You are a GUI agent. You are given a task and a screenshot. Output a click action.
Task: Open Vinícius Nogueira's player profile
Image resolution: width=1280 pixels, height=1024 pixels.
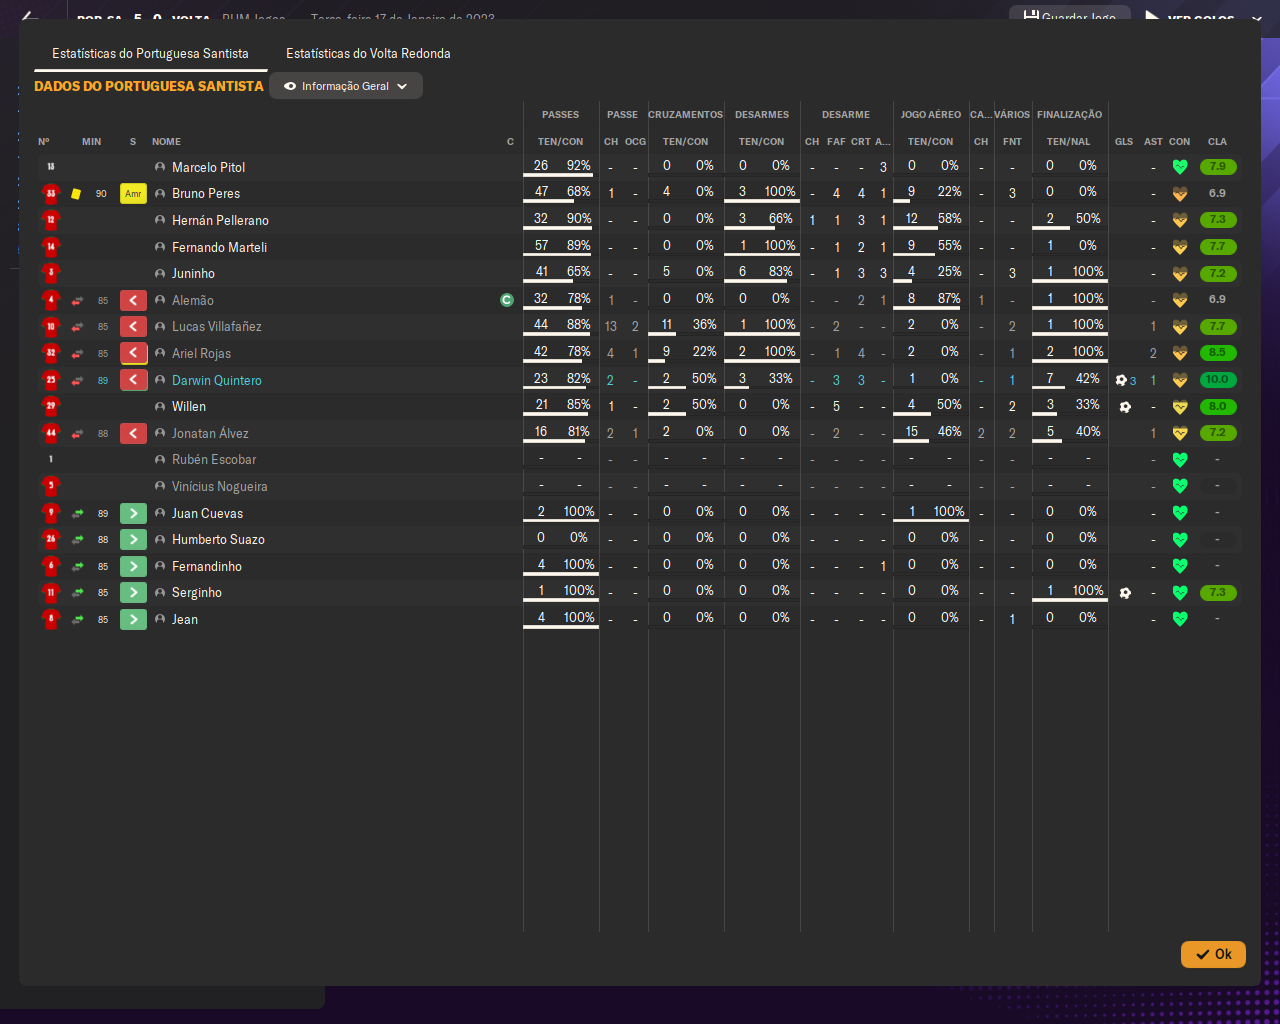click(219, 486)
